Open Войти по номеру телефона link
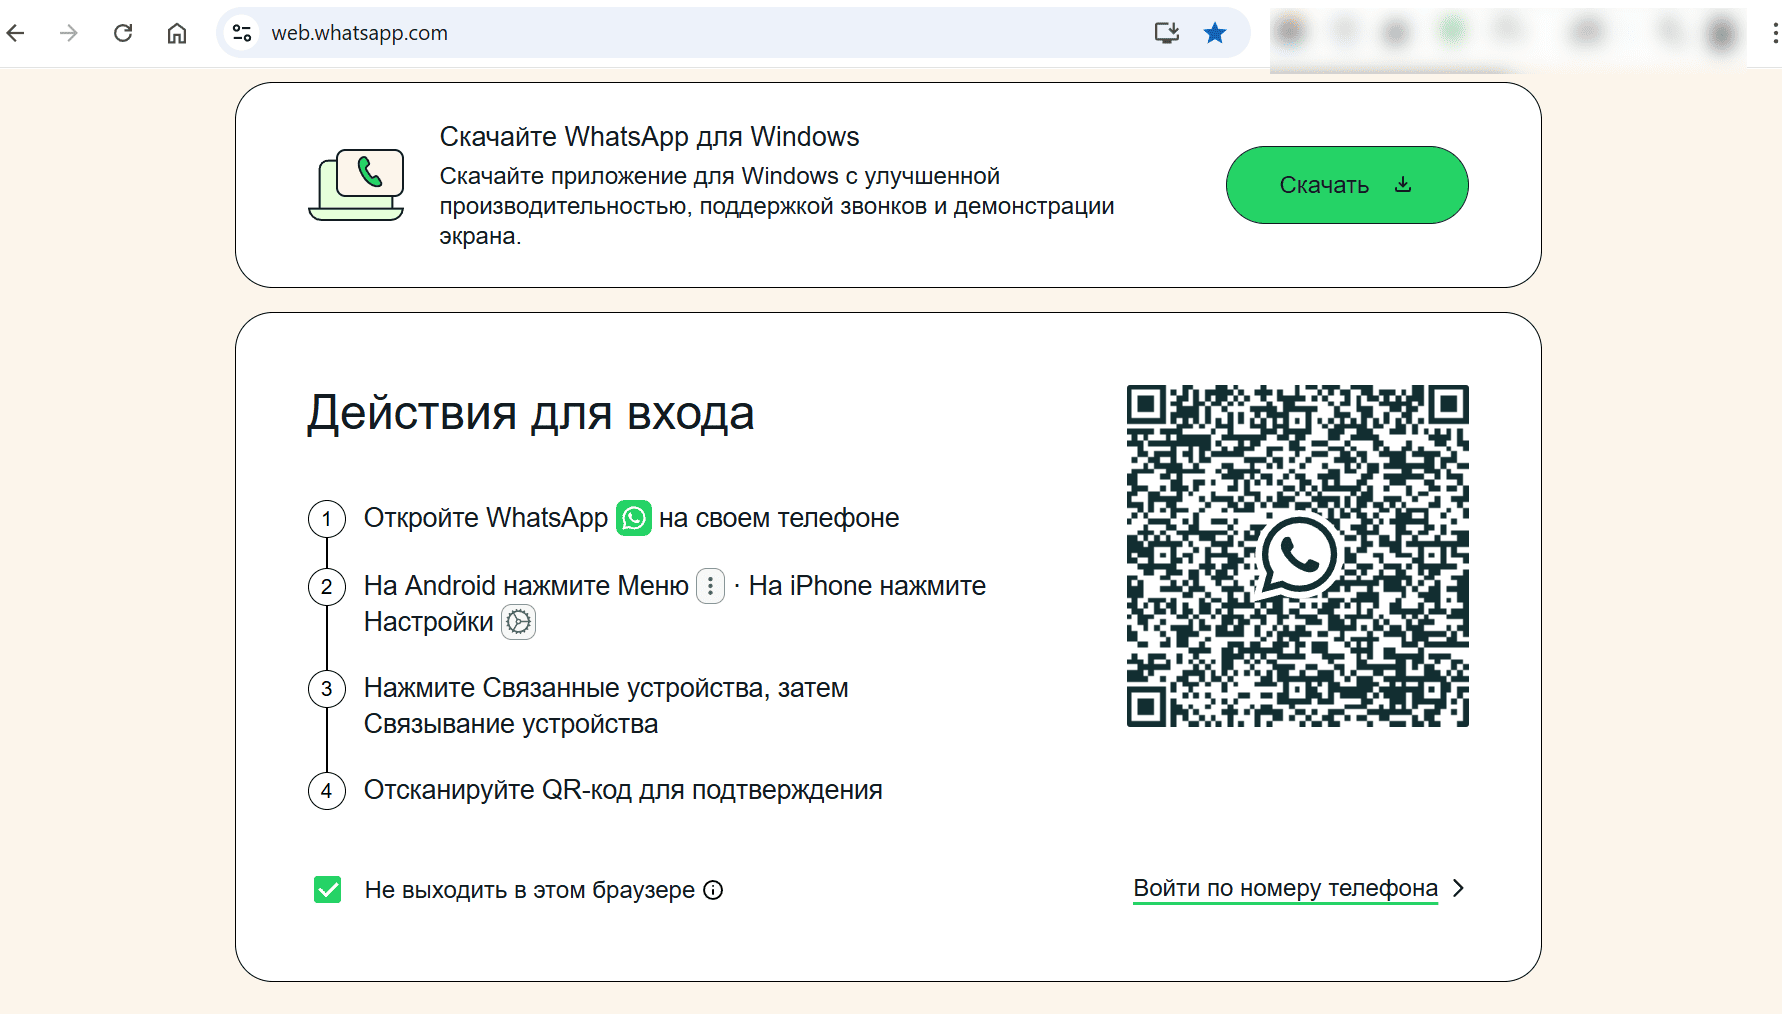This screenshot has height=1014, width=1782. coord(1285,888)
